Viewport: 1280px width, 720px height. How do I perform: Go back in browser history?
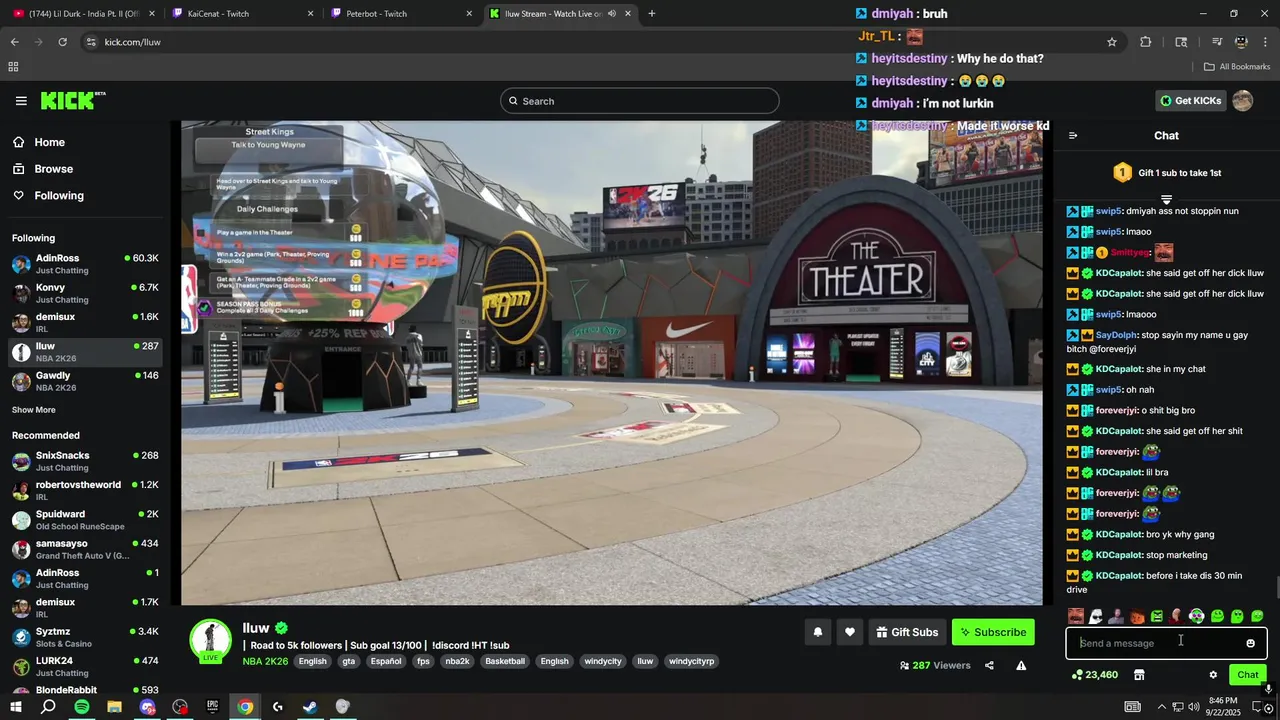pos(14,42)
